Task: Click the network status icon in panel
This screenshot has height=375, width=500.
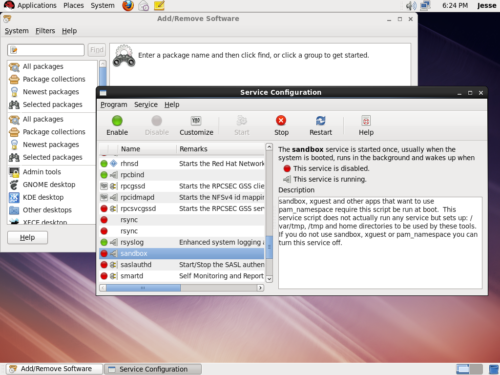Action: pos(425,6)
